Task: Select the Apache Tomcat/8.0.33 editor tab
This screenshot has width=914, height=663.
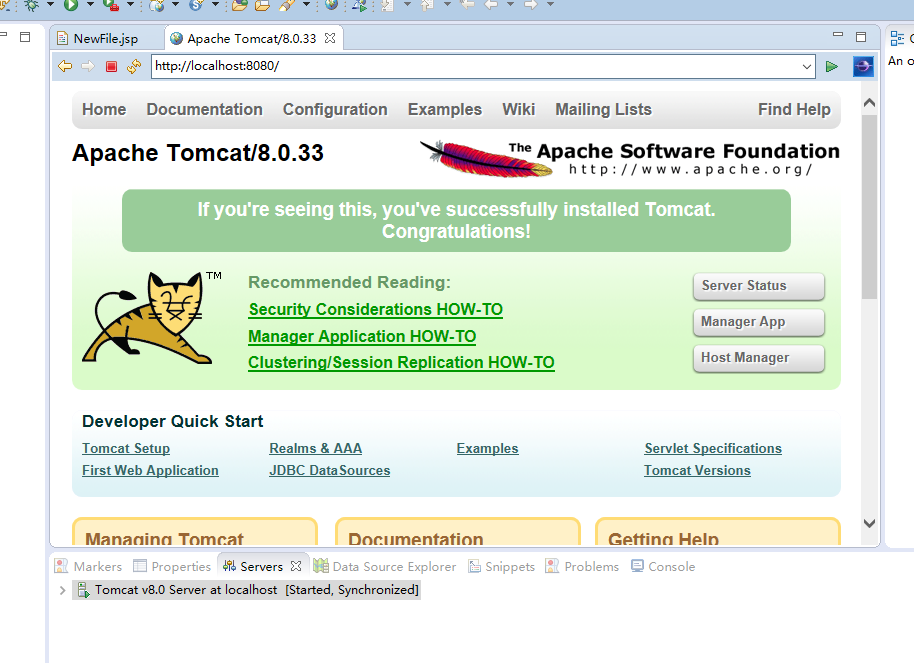Action: pos(252,38)
